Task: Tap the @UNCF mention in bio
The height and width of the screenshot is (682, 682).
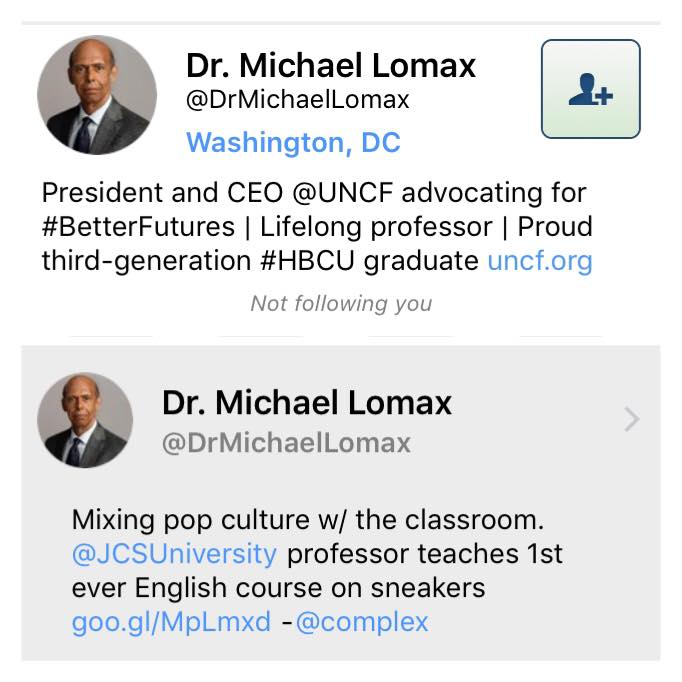Action: pyautogui.click(x=343, y=193)
